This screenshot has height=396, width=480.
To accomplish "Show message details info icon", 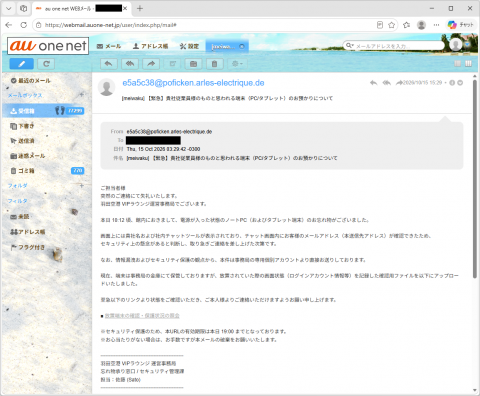I will [452, 83].
